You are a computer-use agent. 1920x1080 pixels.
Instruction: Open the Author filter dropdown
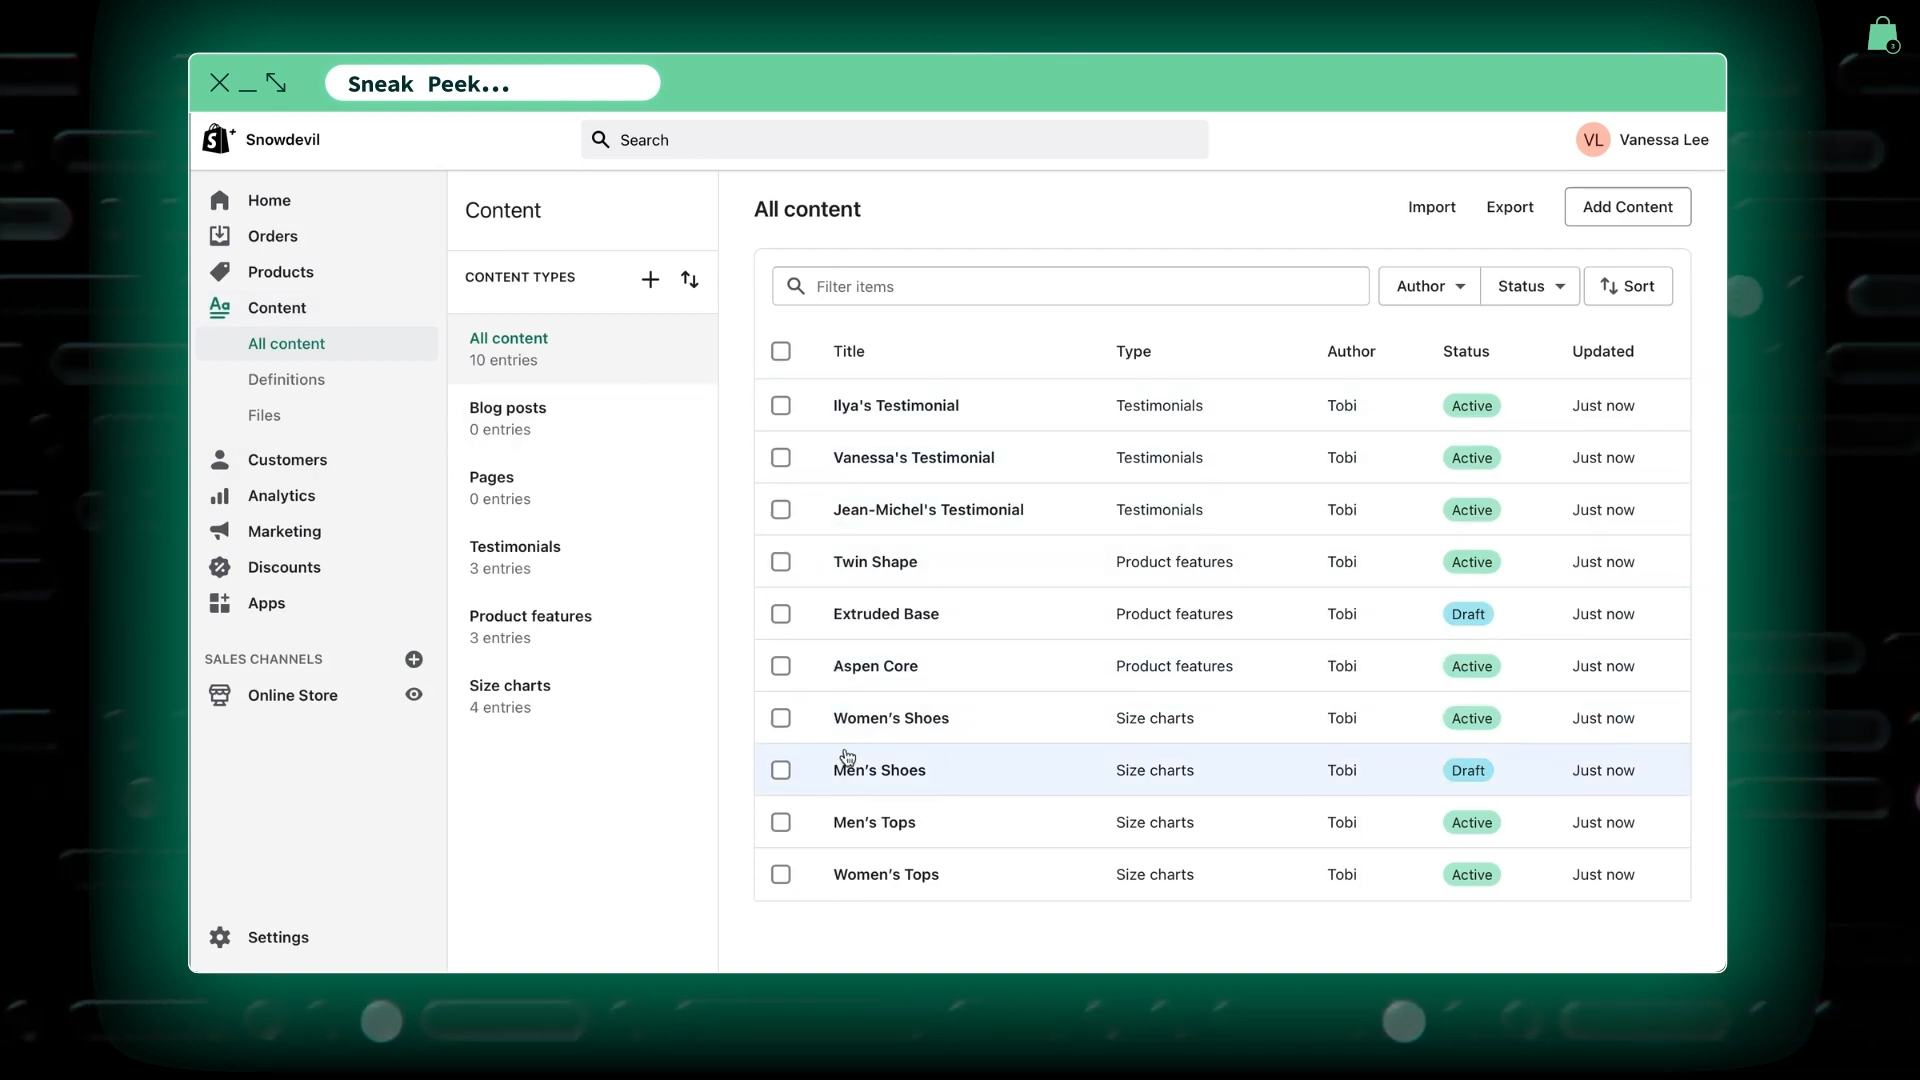point(1430,286)
